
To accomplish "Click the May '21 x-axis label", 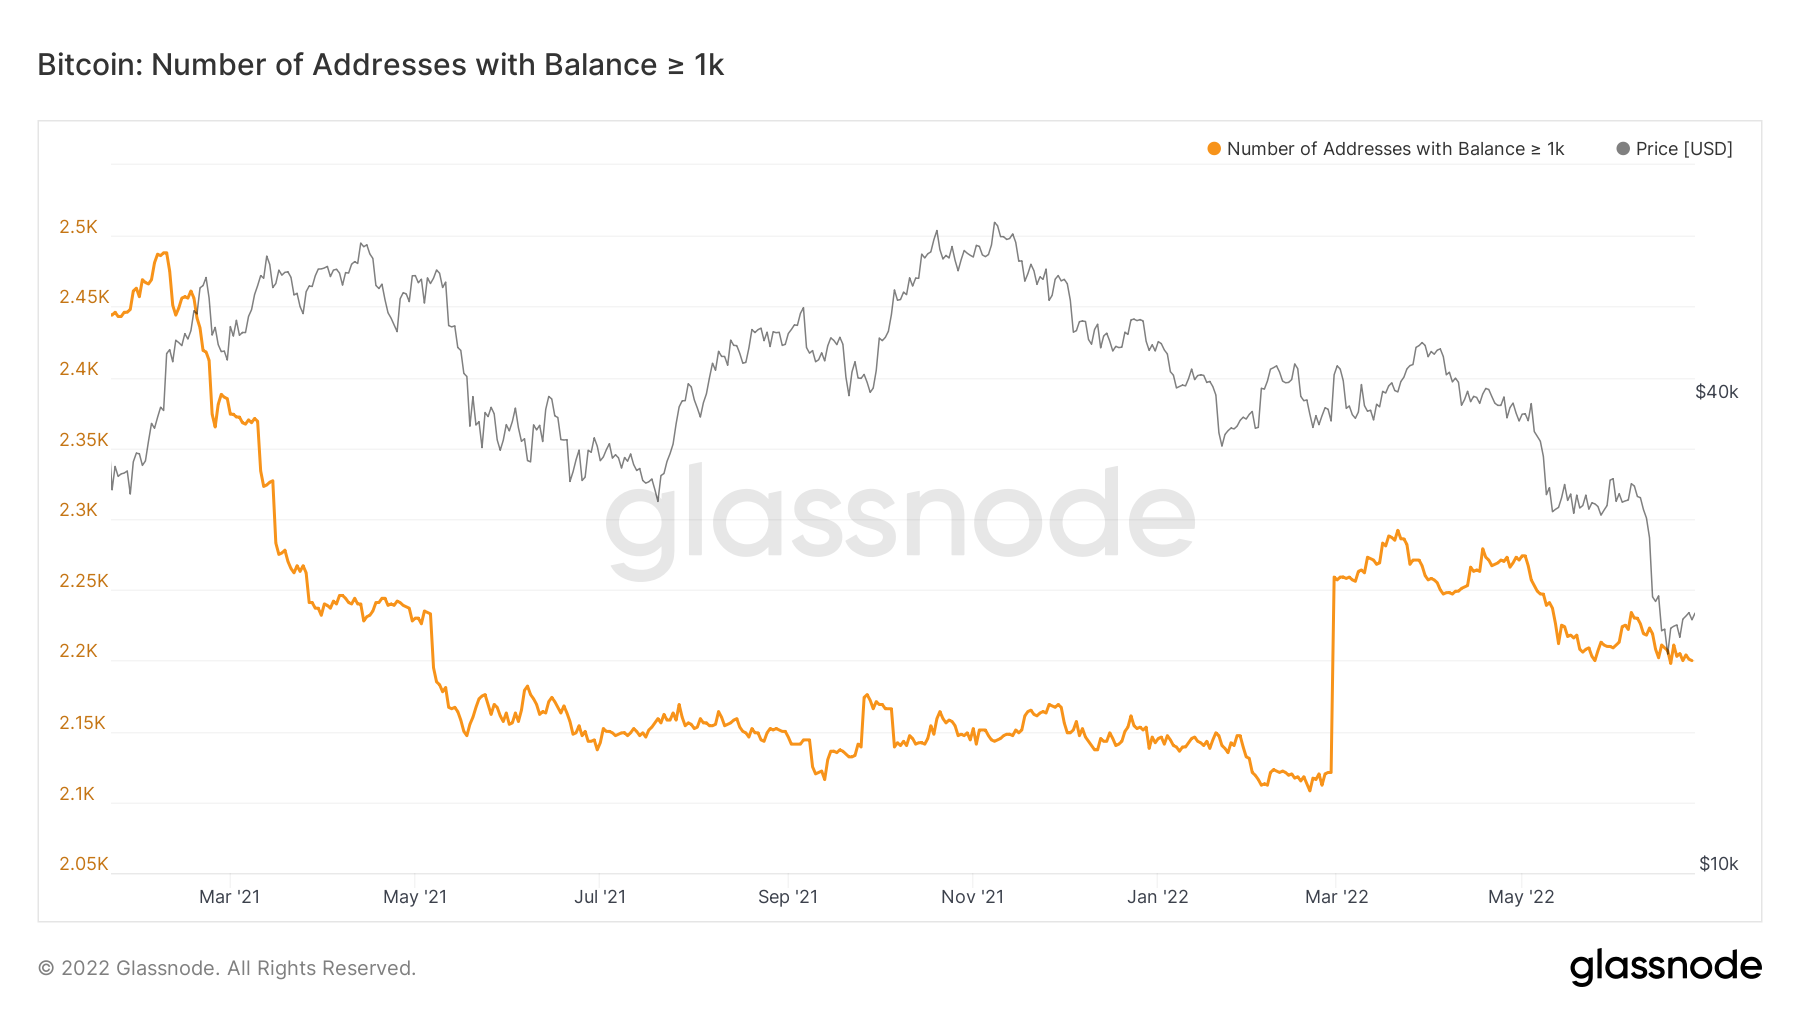I will (415, 897).
